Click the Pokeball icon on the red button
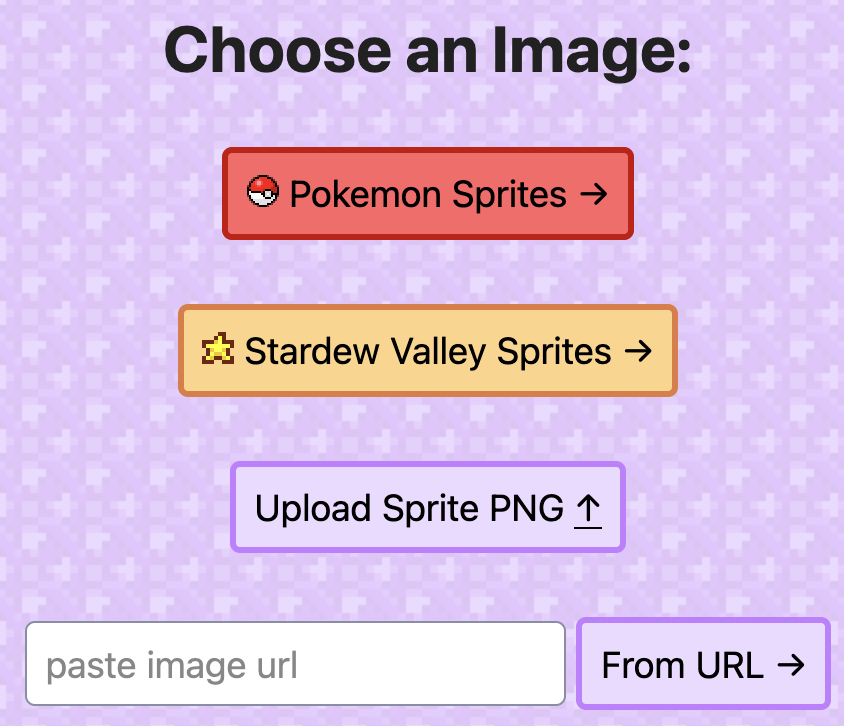The image size is (844, 726). 262,193
